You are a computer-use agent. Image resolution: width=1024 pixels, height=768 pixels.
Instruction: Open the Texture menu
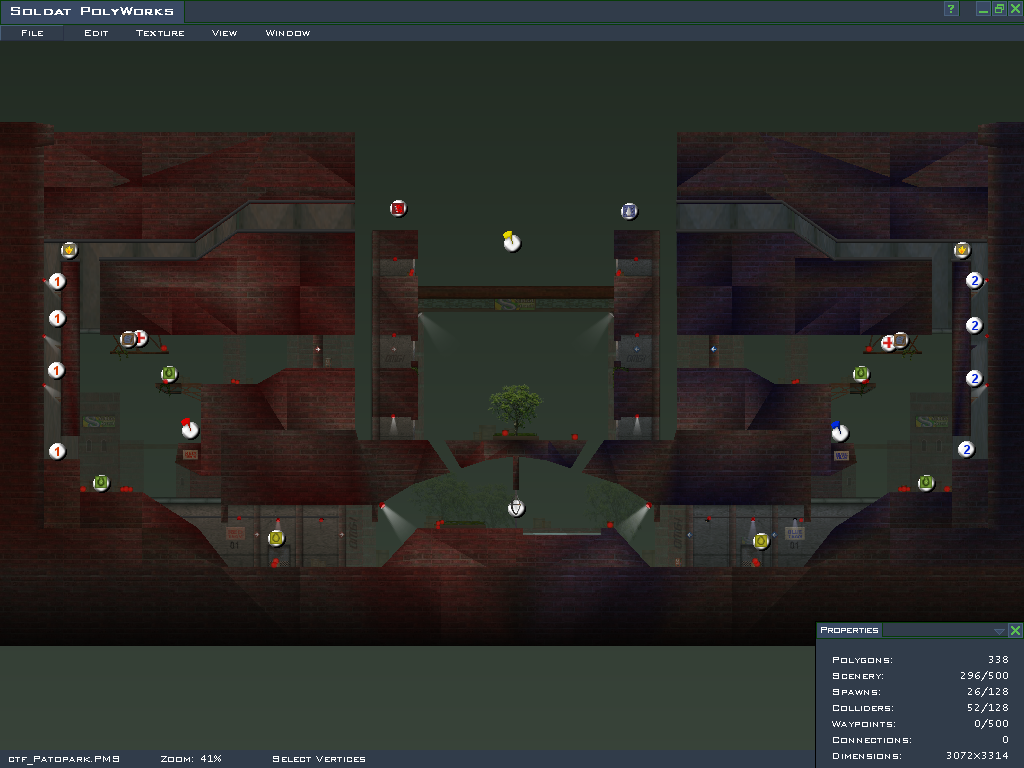pos(160,33)
